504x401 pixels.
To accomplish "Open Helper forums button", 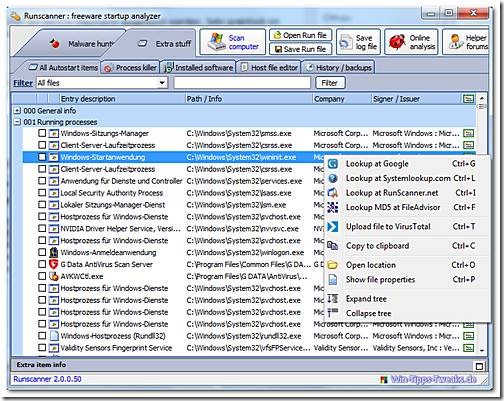I will [466, 42].
